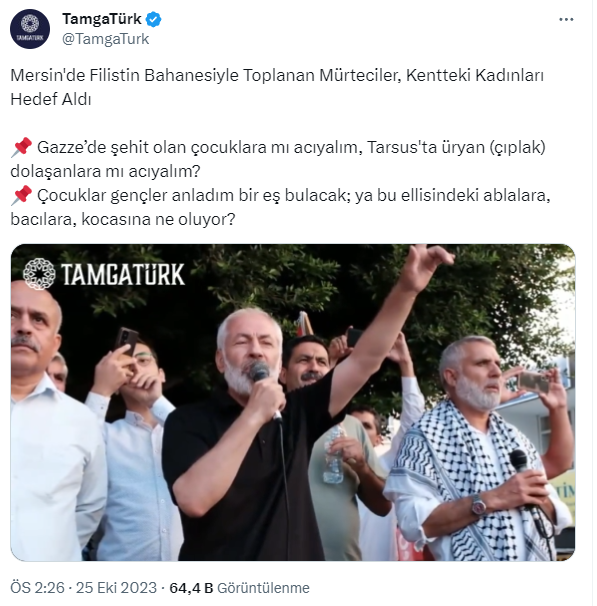Open the 25 Eki 2023 date link
Screen dimensions: 597x606
click(116, 588)
